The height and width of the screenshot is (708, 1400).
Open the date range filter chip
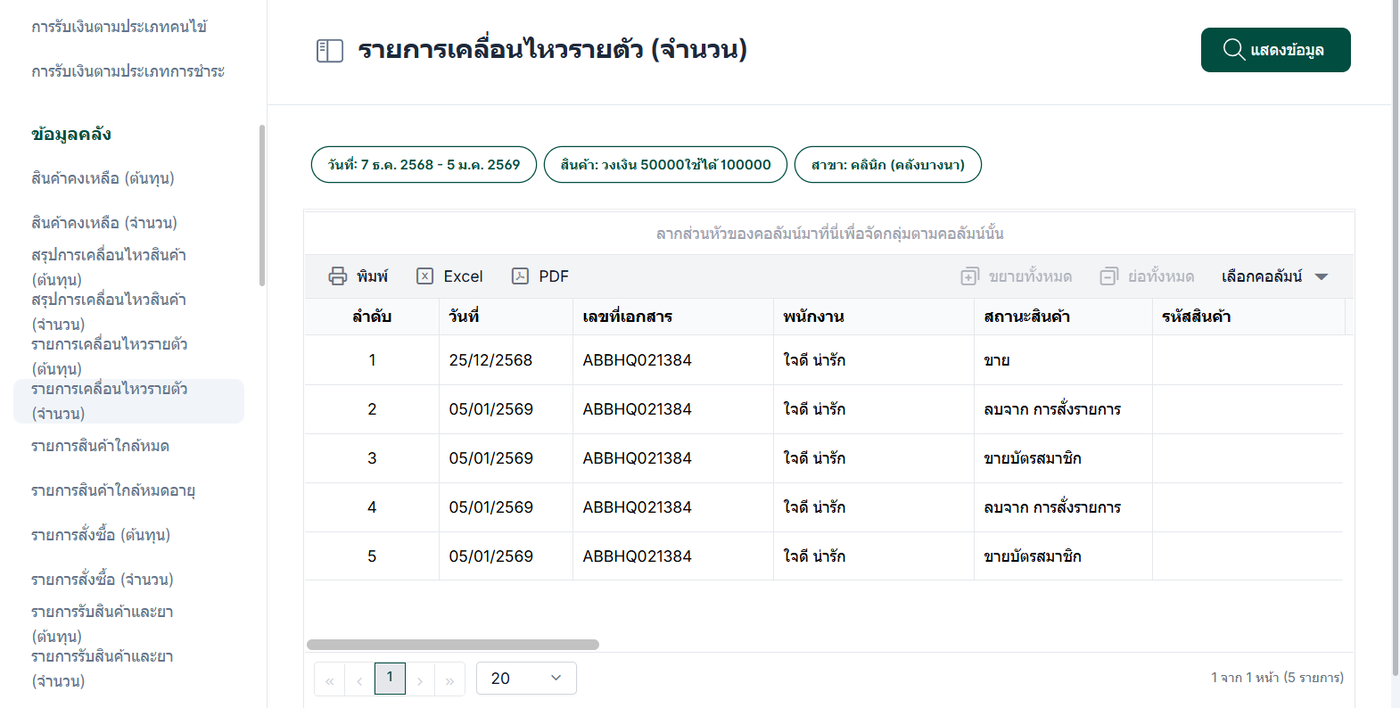[424, 165]
